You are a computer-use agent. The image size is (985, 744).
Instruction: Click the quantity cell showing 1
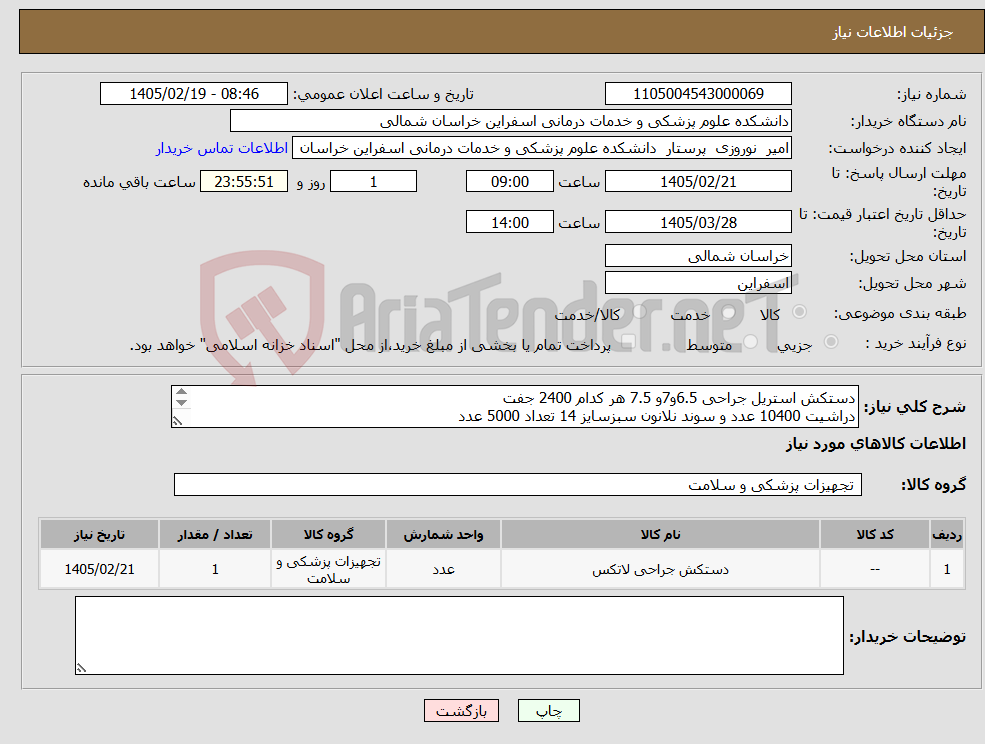[x=215, y=569]
